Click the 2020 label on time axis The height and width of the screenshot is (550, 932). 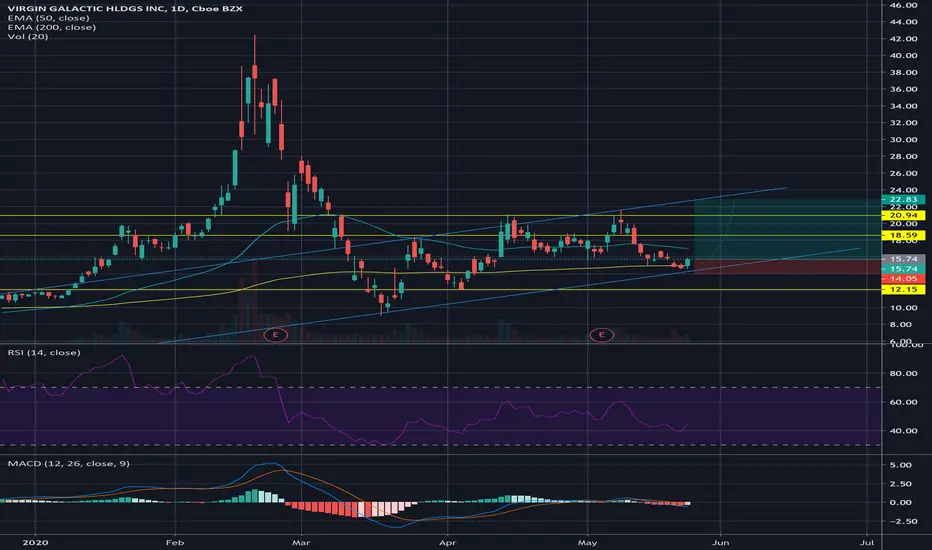(x=34, y=542)
